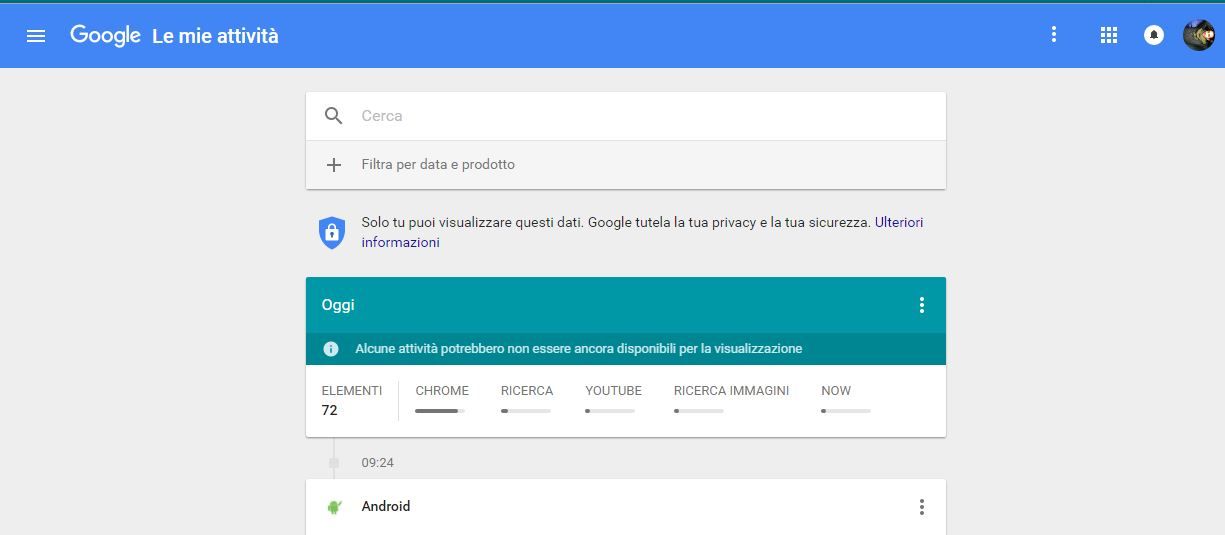Screen dimensions: 1225x535
Task: Click the Now usage progress bar
Action: click(846, 411)
